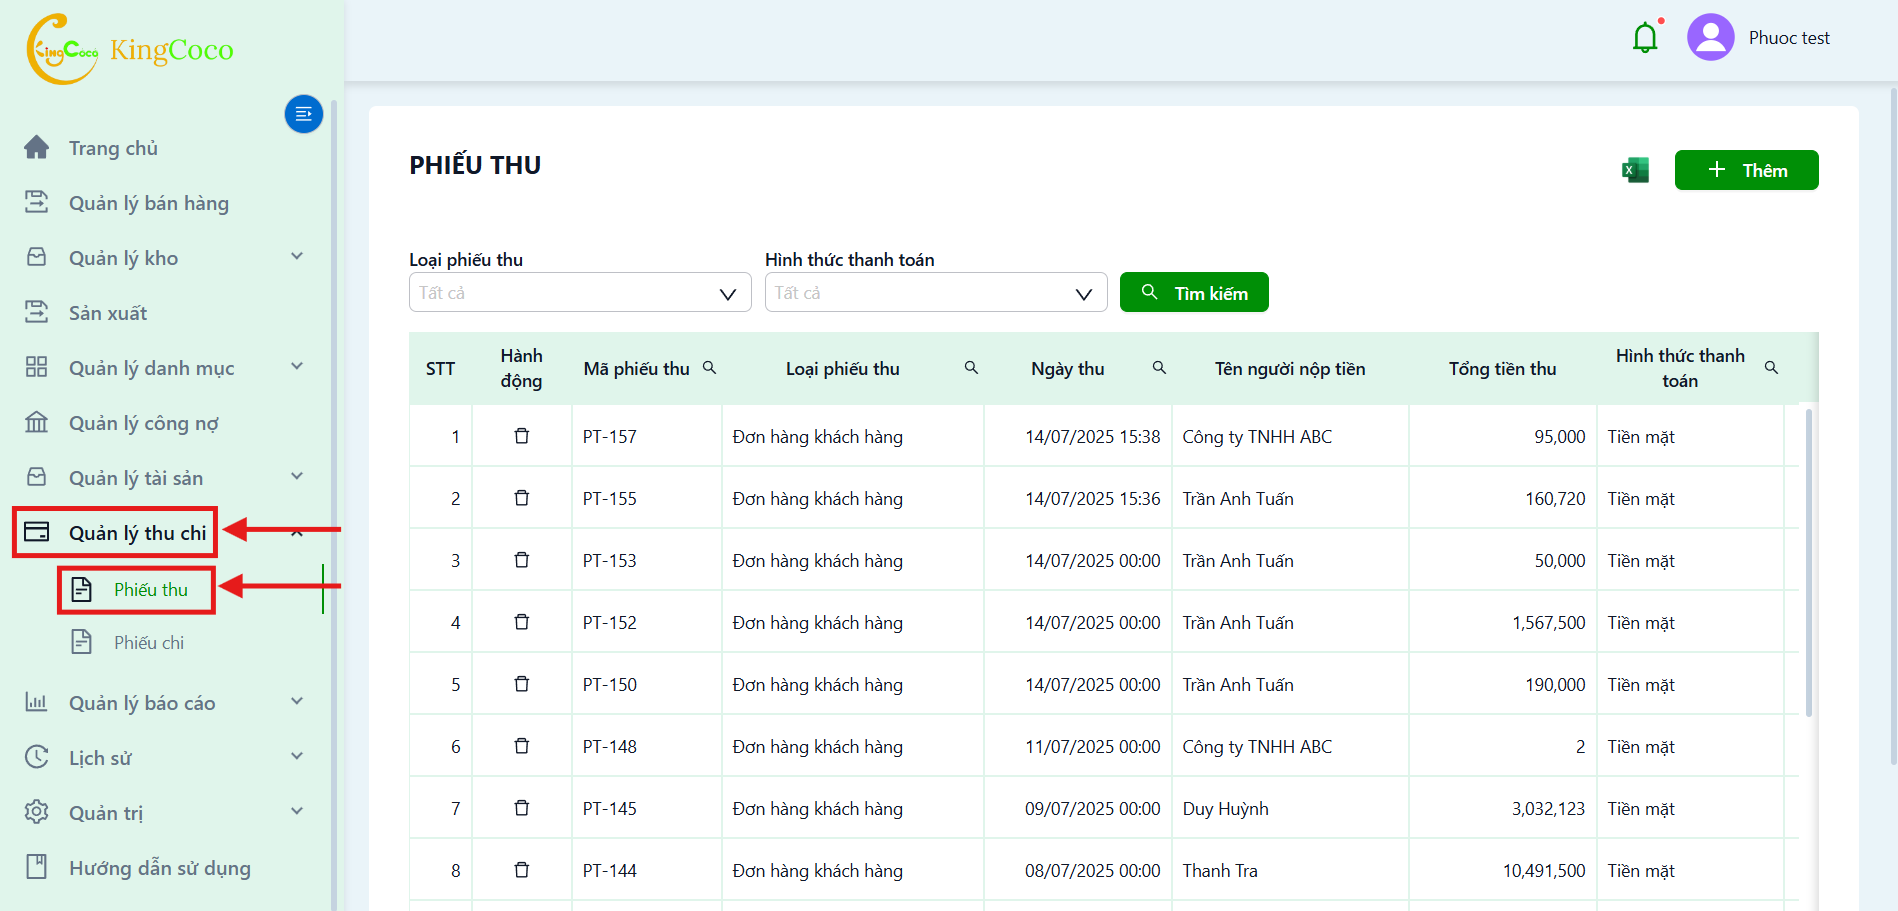Click the Quản lý công nợ bank icon
The image size is (1898, 911).
(x=37, y=422)
